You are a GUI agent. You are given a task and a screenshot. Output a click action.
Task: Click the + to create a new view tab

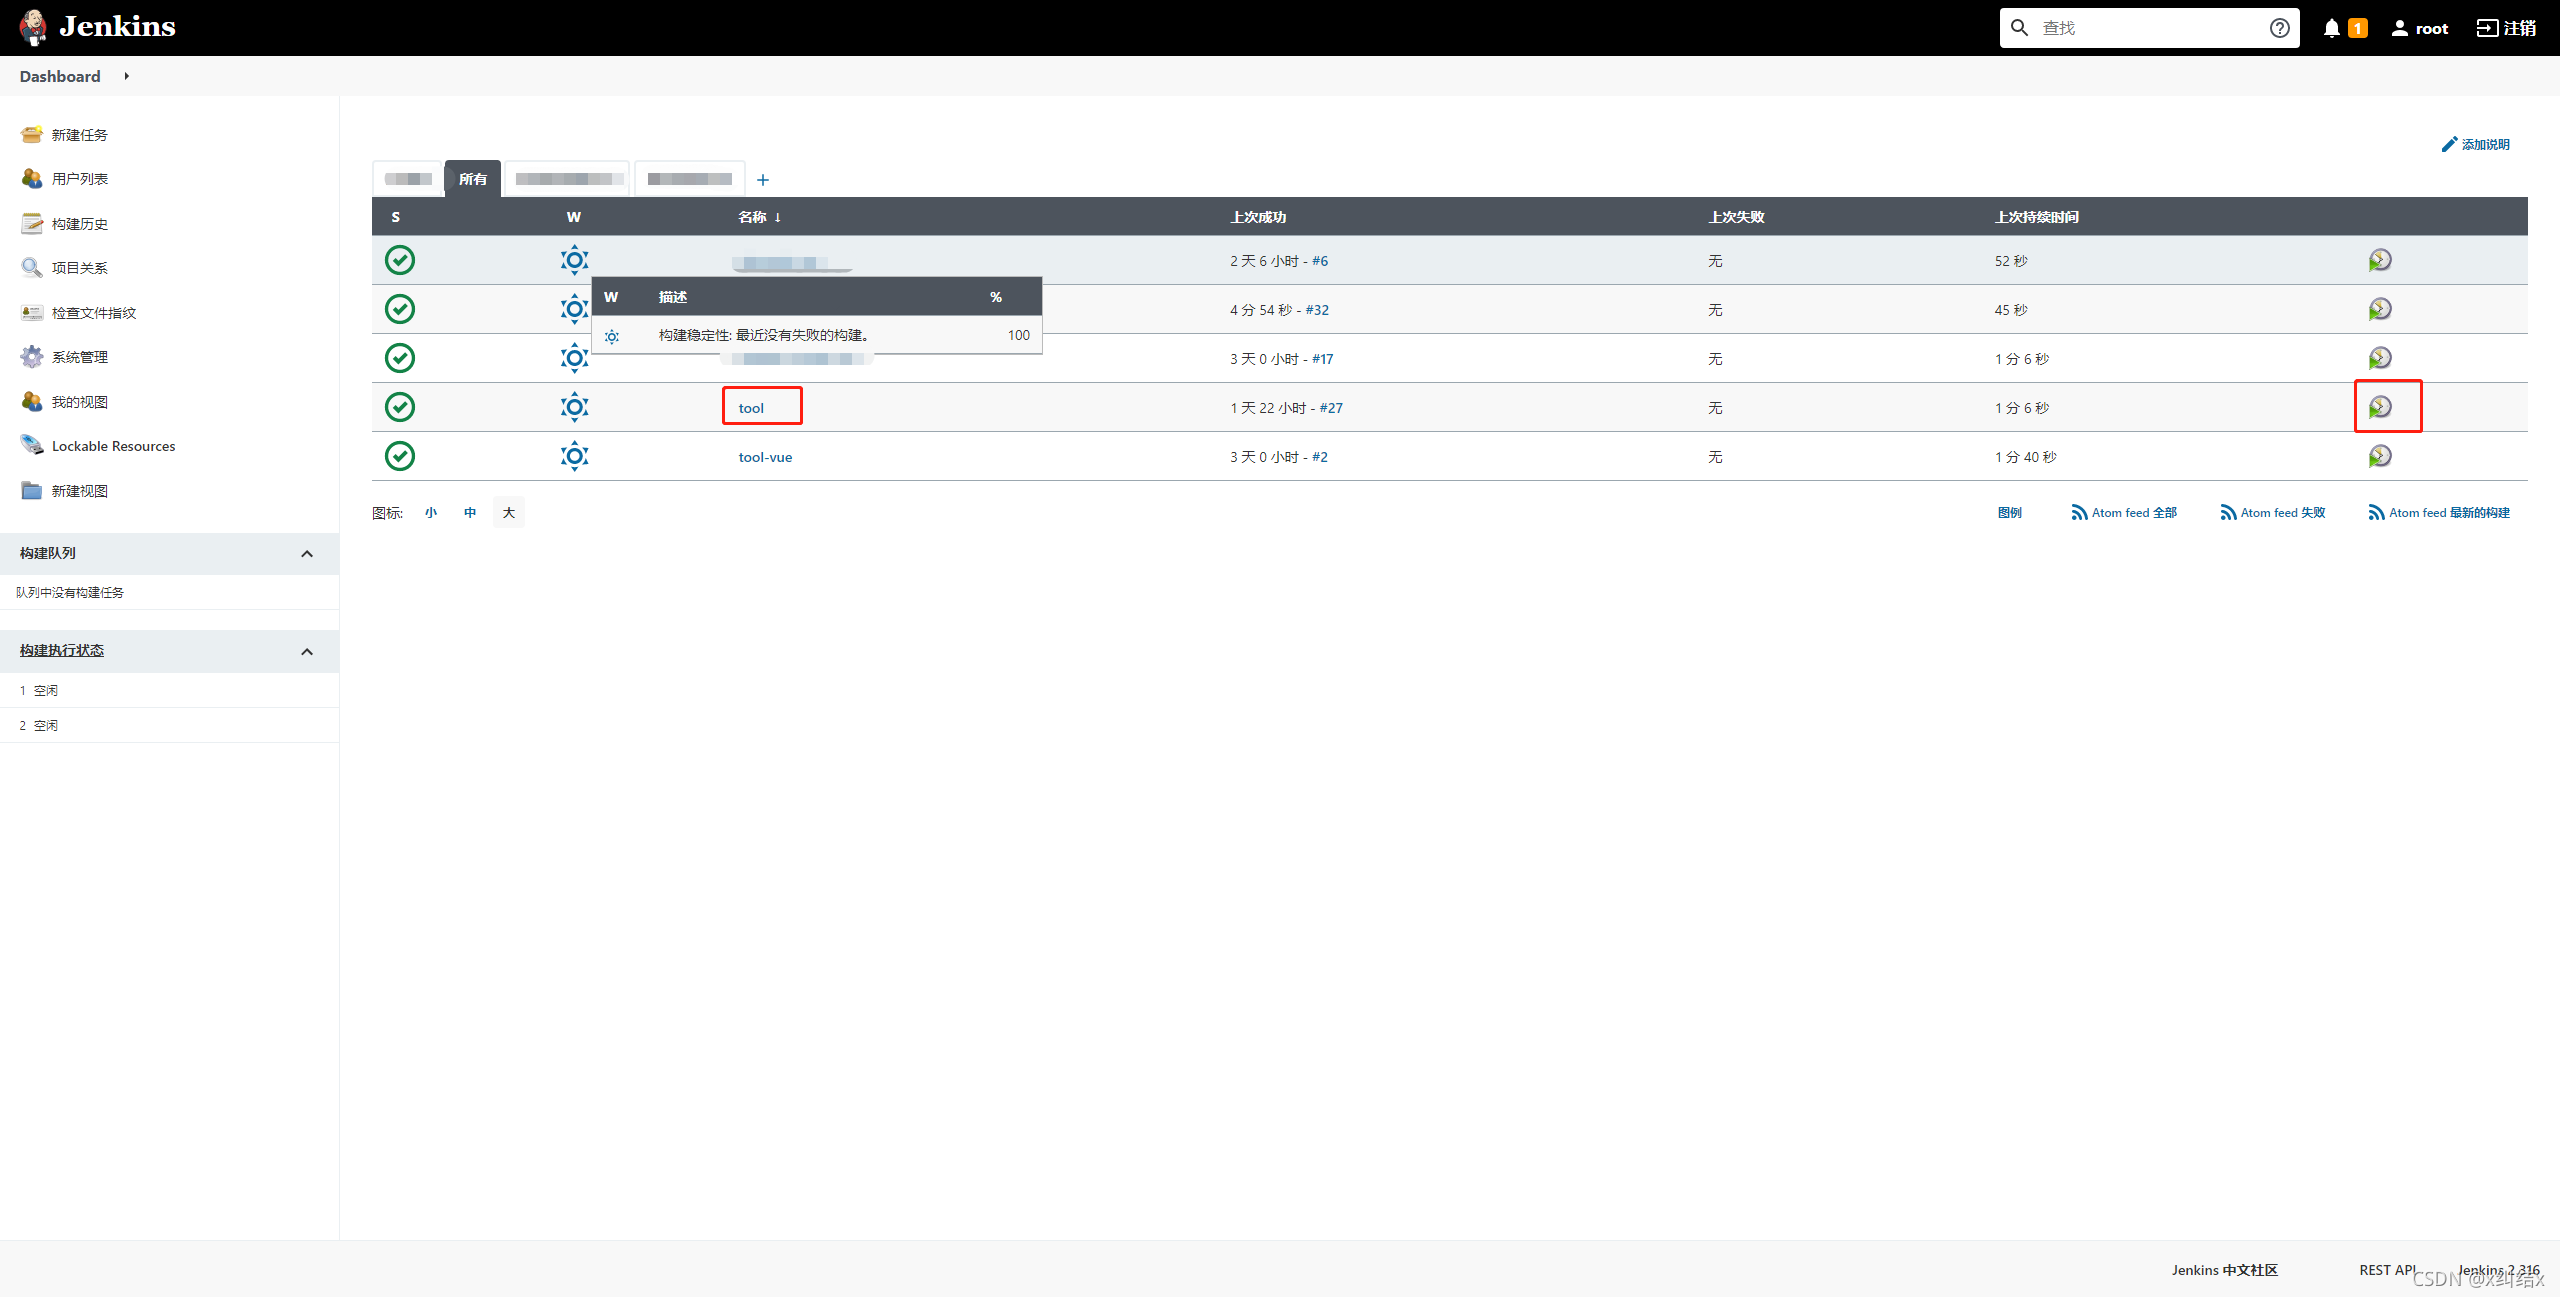[x=763, y=179]
